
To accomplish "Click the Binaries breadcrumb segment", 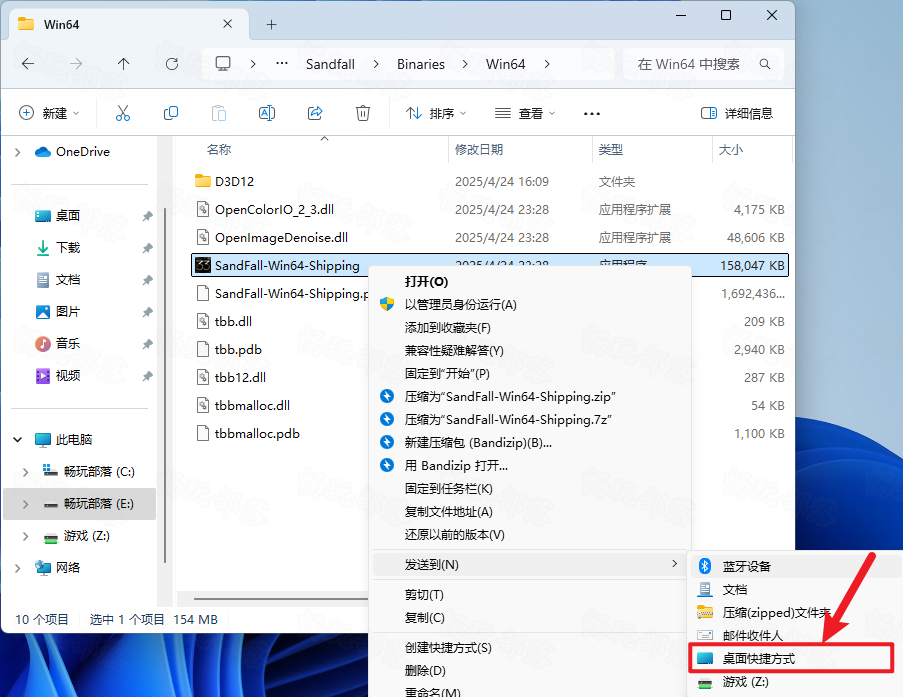I will click(x=420, y=64).
